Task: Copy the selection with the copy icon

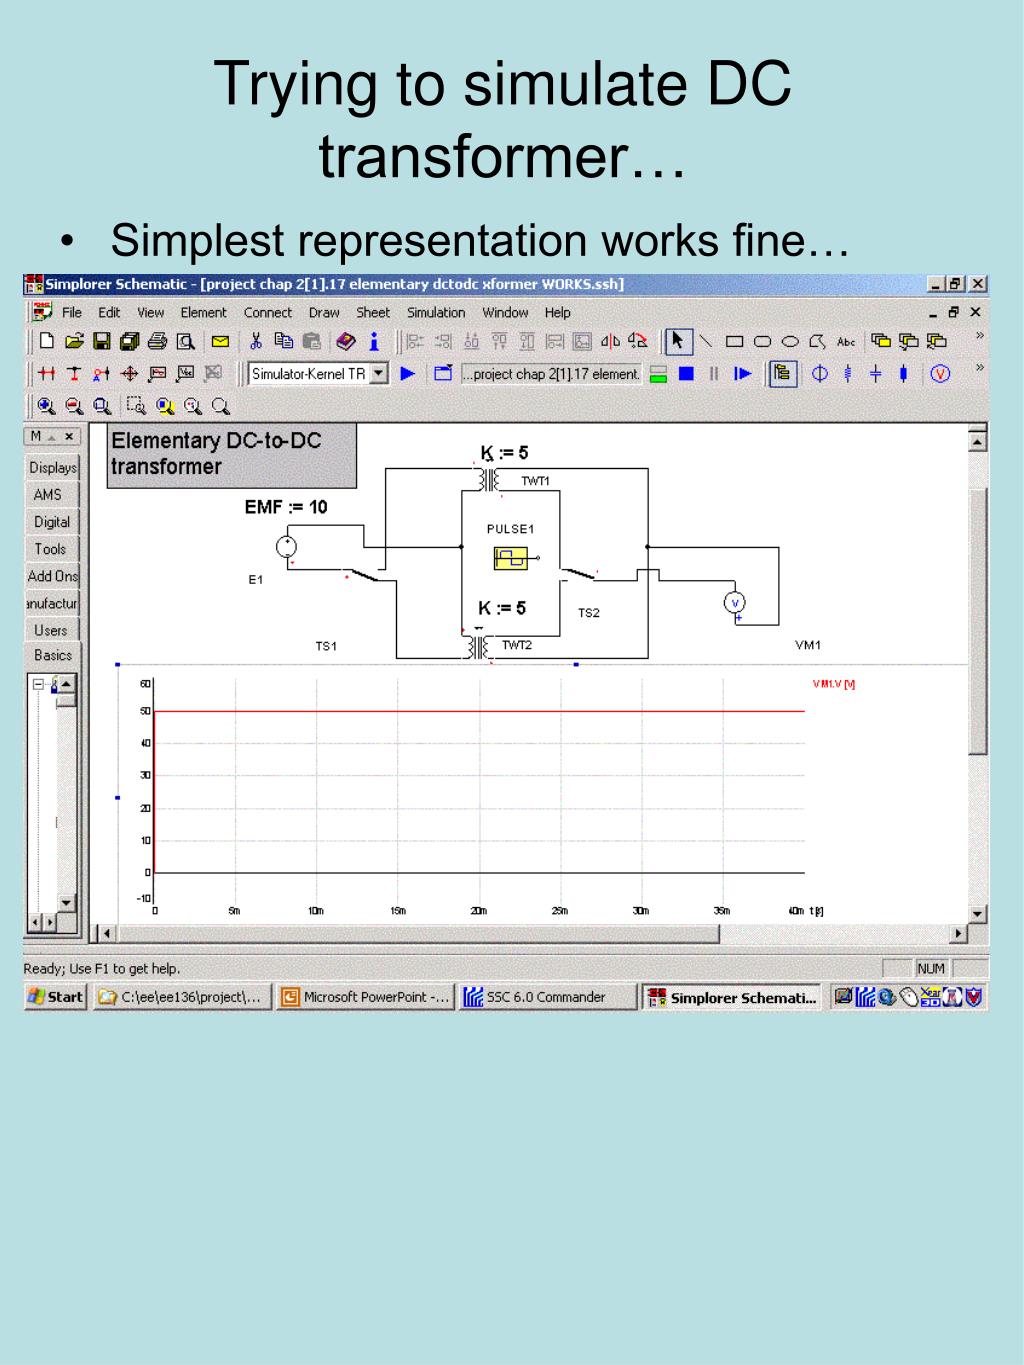Action: point(284,341)
